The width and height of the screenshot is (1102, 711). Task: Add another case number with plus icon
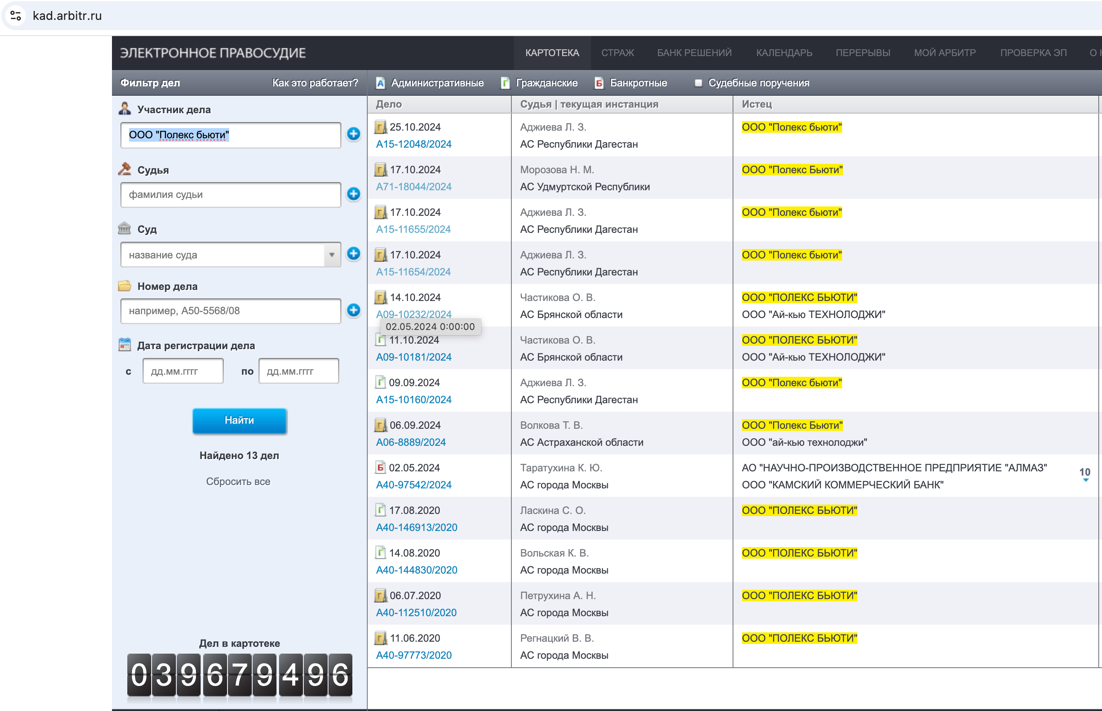click(354, 310)
